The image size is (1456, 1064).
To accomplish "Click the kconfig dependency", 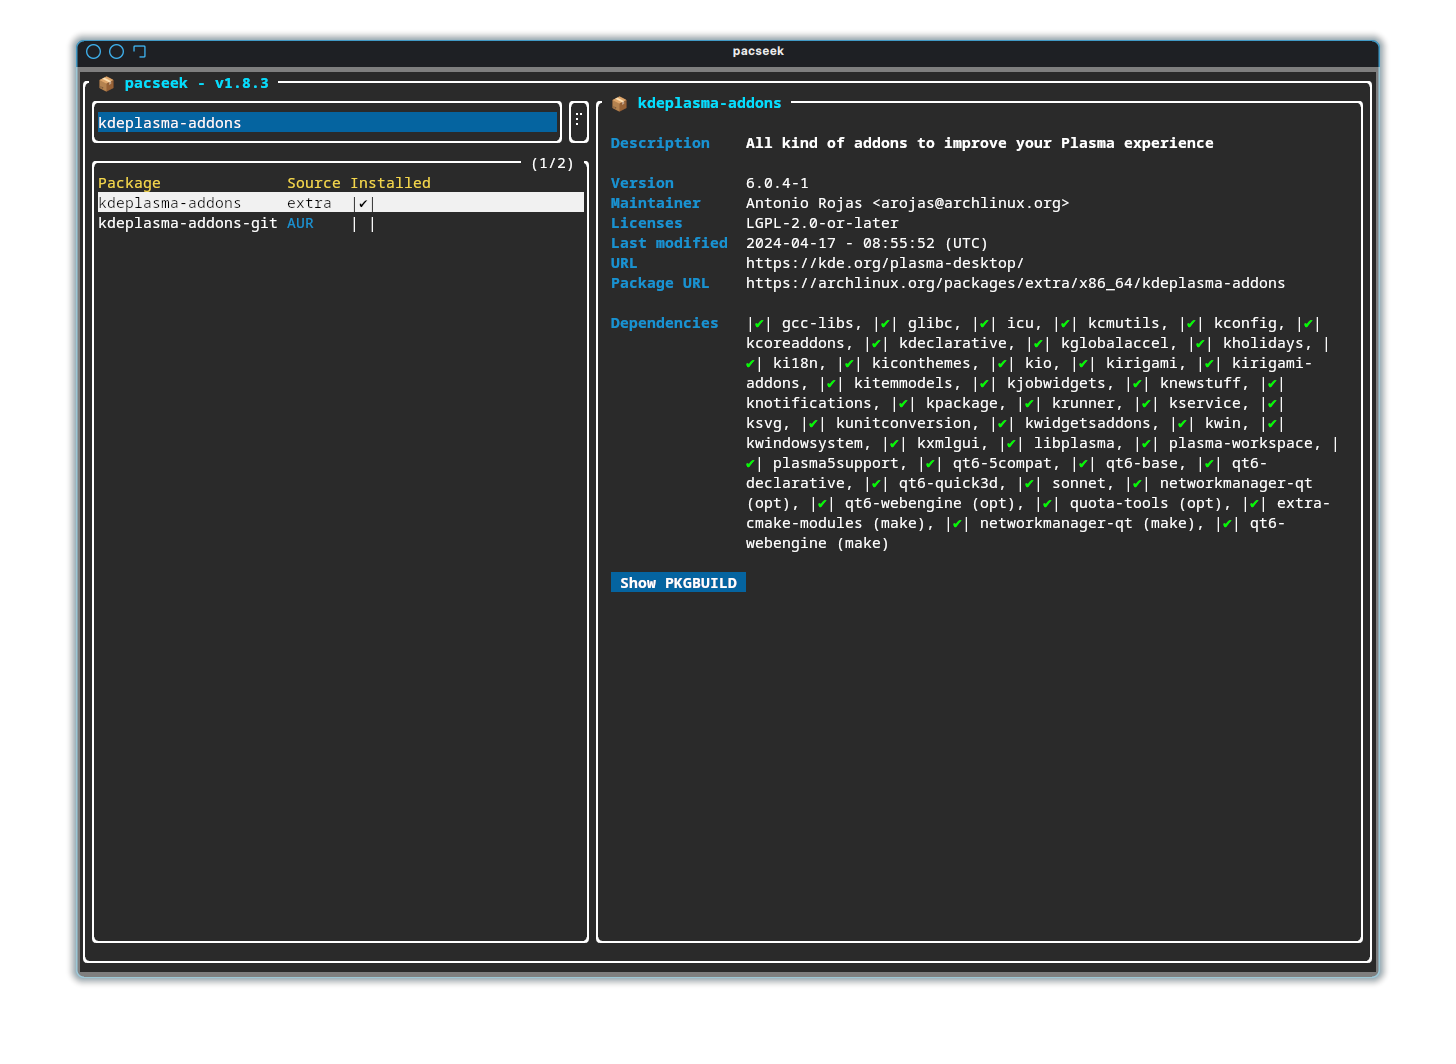I will click(x=1245, y=323).
